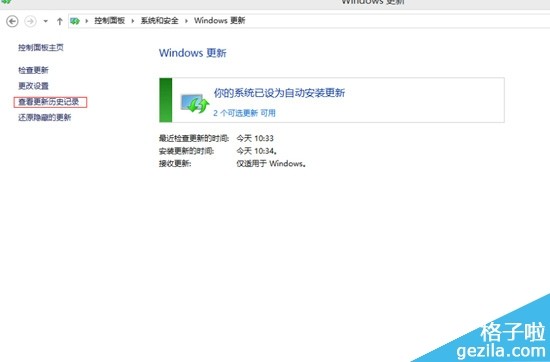Click the 仅适用于 Windows text
Viewport: 550px width, 362px height.
coord(271,163)
